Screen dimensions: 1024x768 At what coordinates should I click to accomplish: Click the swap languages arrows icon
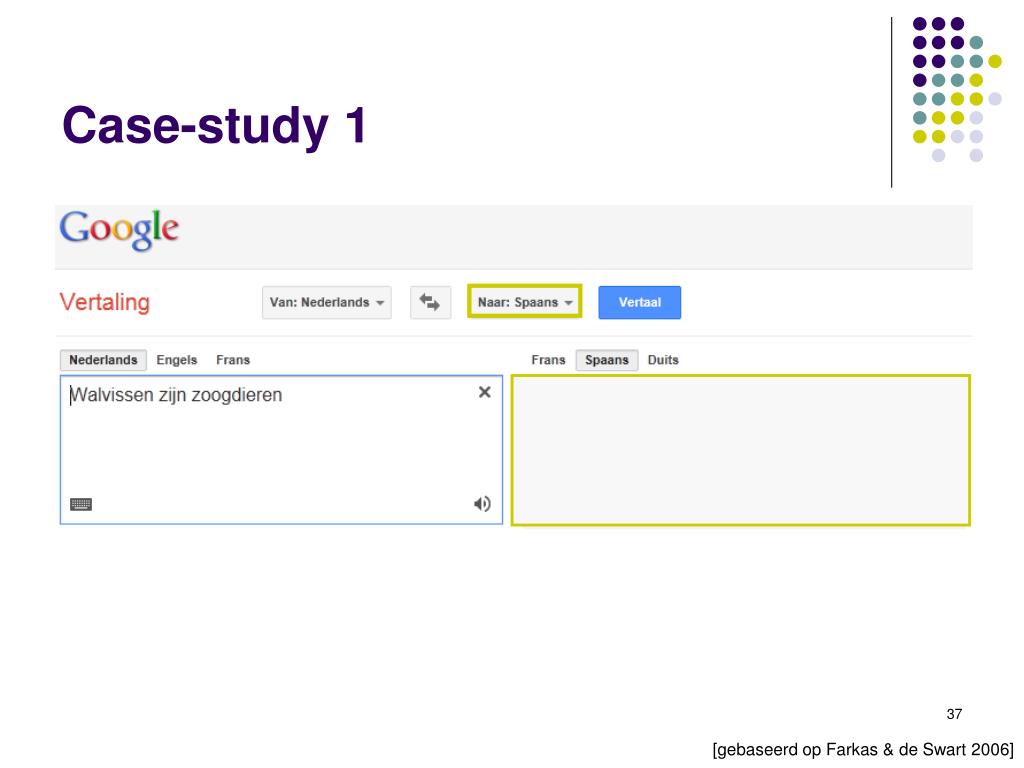tap(430, 302)
